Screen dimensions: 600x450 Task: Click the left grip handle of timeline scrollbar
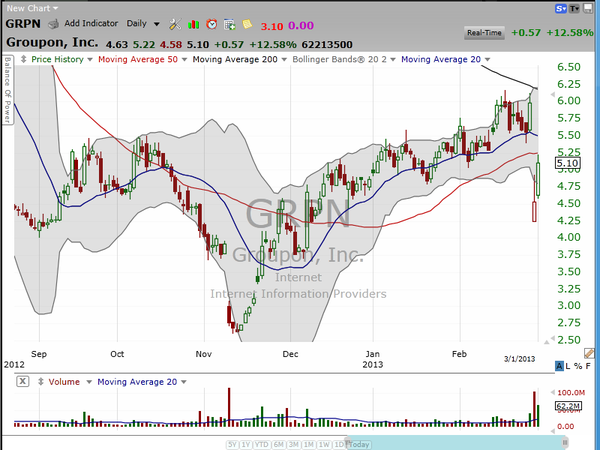point(349,443)
